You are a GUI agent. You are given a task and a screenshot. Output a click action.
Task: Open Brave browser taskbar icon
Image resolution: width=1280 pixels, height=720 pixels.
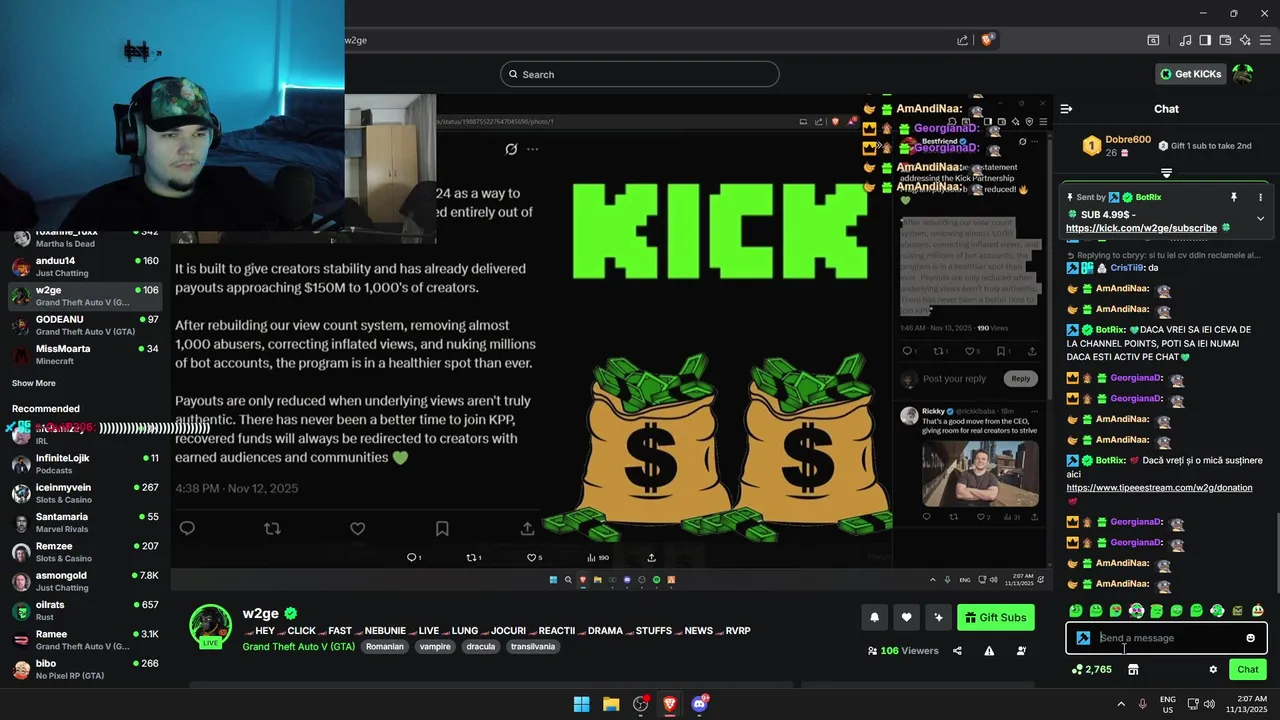pyautogui.click(x=670, y=704)
